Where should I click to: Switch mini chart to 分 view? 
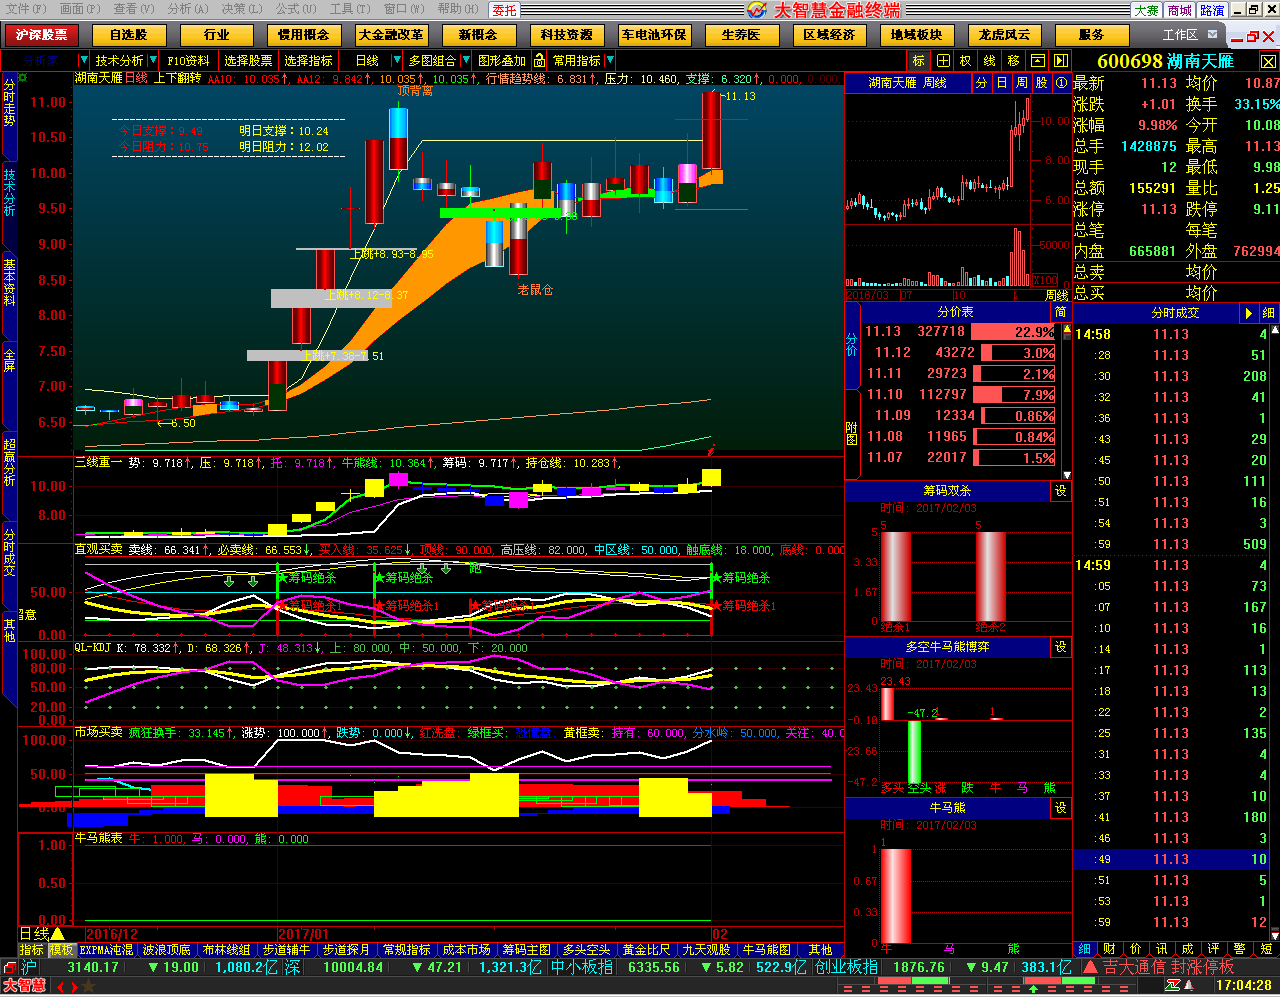[981, 83]
